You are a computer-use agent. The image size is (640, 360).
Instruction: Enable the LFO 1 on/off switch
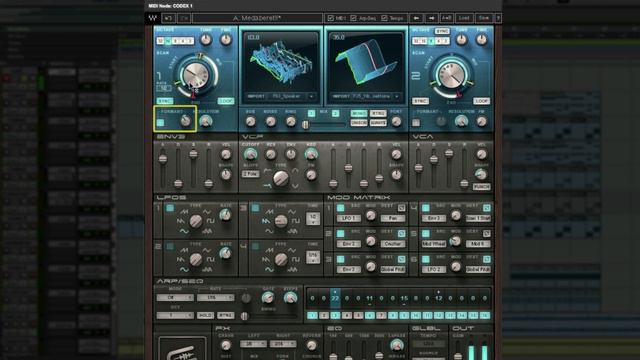(x=170, y=208)
